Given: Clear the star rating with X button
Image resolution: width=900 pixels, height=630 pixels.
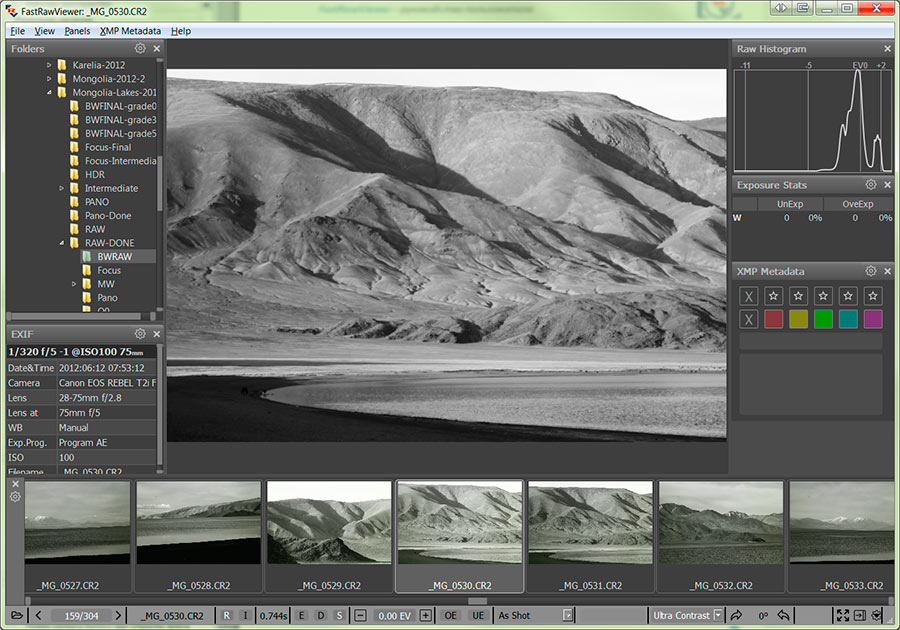Looking at the screenshot, I should pyautogui.click(x=748, y=296).
